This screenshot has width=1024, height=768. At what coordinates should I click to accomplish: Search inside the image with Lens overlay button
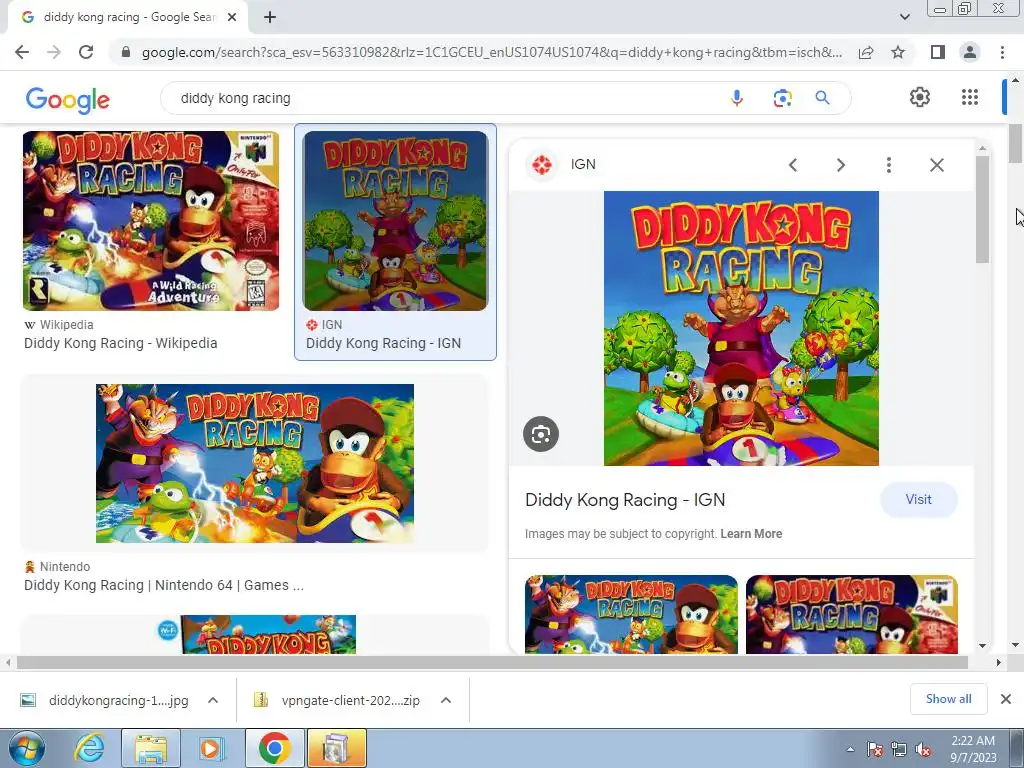tap(541, 434)
